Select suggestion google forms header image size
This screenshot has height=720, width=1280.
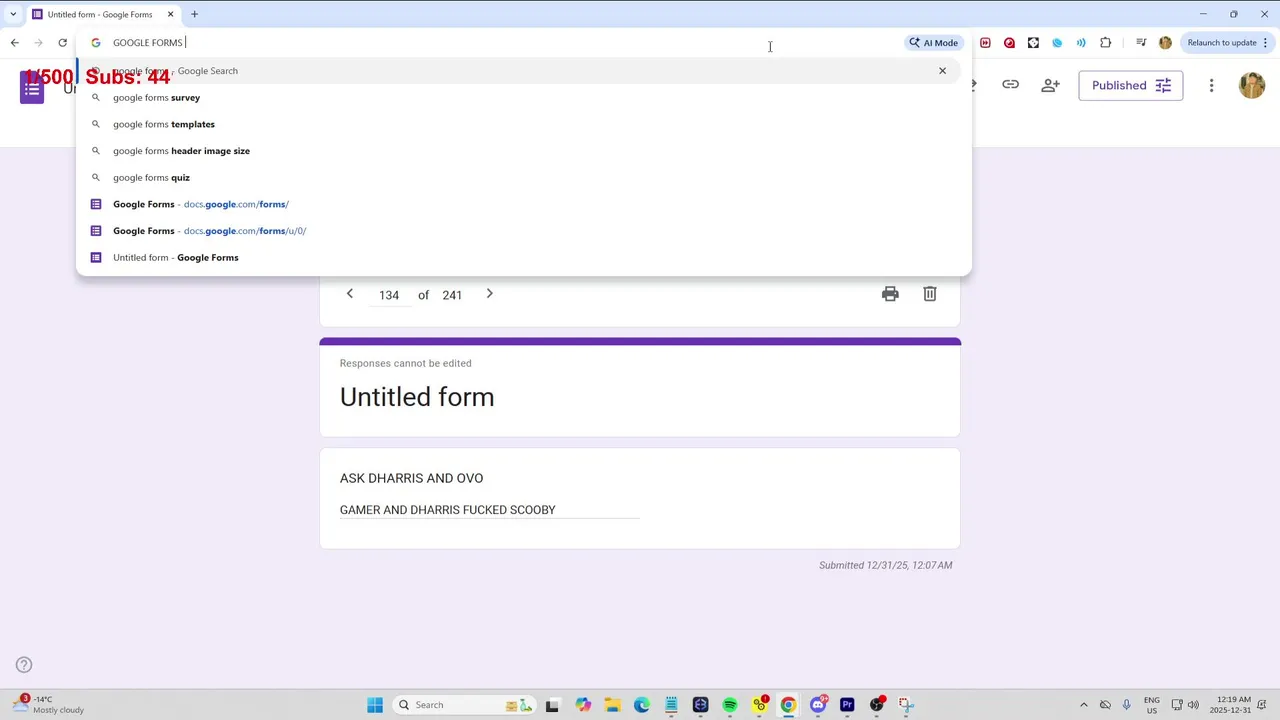pos(524,151)
